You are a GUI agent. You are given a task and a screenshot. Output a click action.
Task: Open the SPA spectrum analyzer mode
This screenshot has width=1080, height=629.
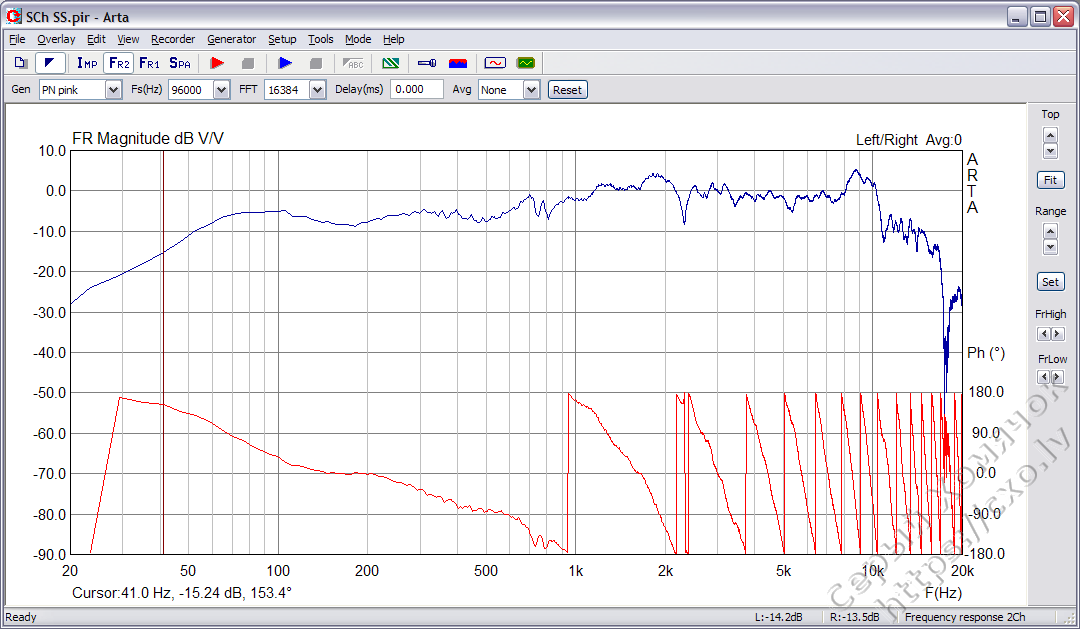(180, 62)
